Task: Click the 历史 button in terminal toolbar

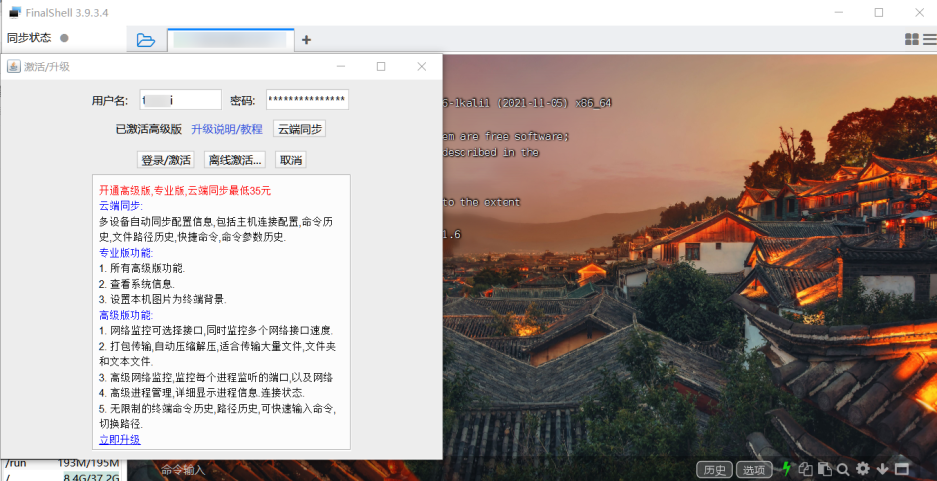Action: coord(715,470)
